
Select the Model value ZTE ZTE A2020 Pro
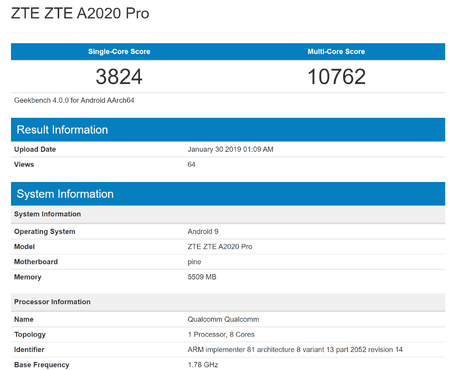(220, 247)
